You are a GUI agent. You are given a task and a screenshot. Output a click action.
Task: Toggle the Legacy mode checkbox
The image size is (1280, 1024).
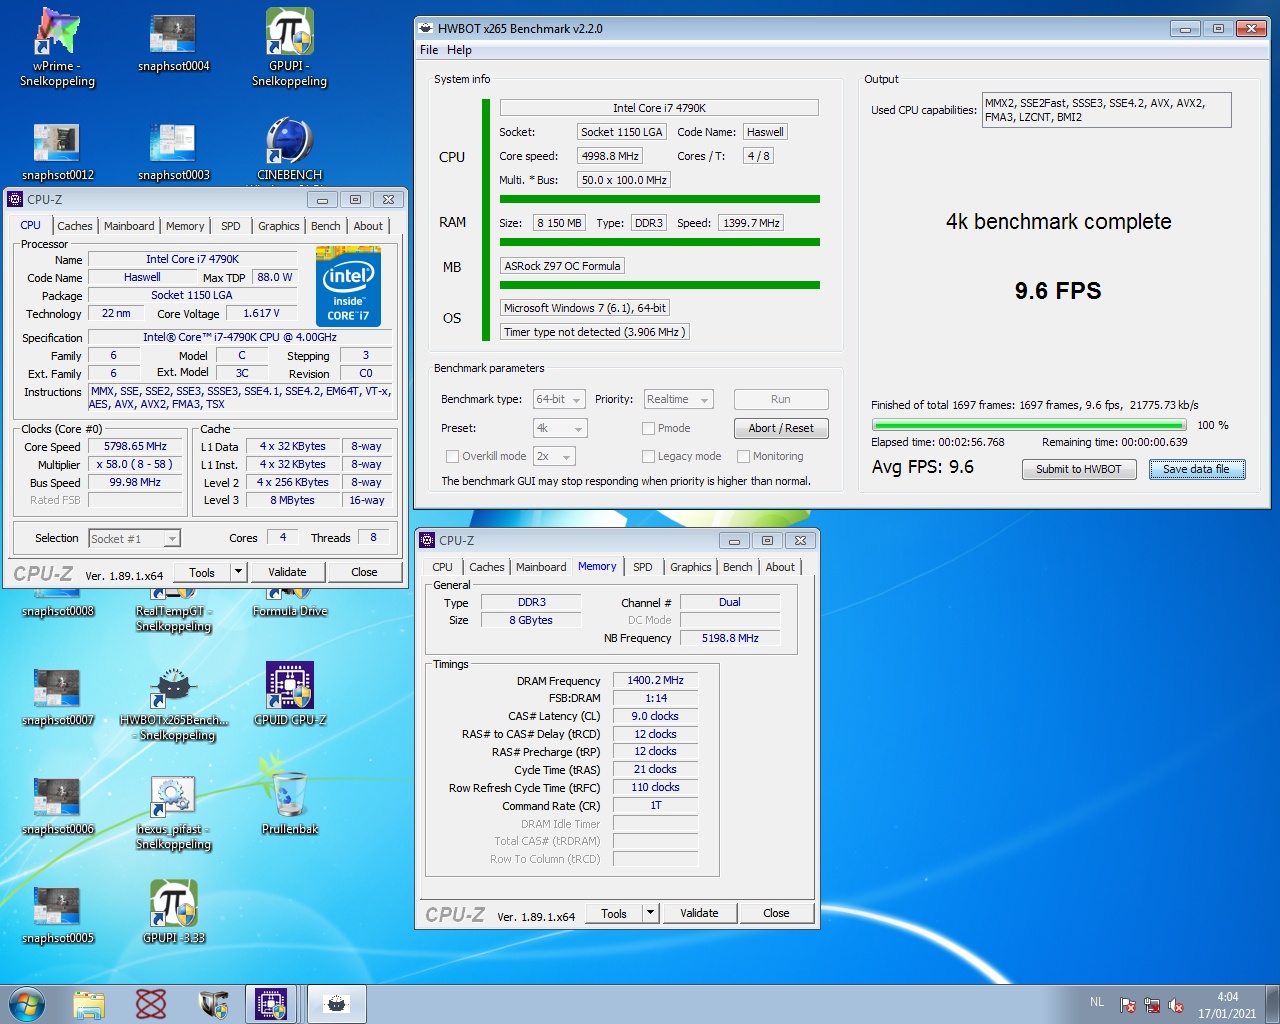pos(648,456)
